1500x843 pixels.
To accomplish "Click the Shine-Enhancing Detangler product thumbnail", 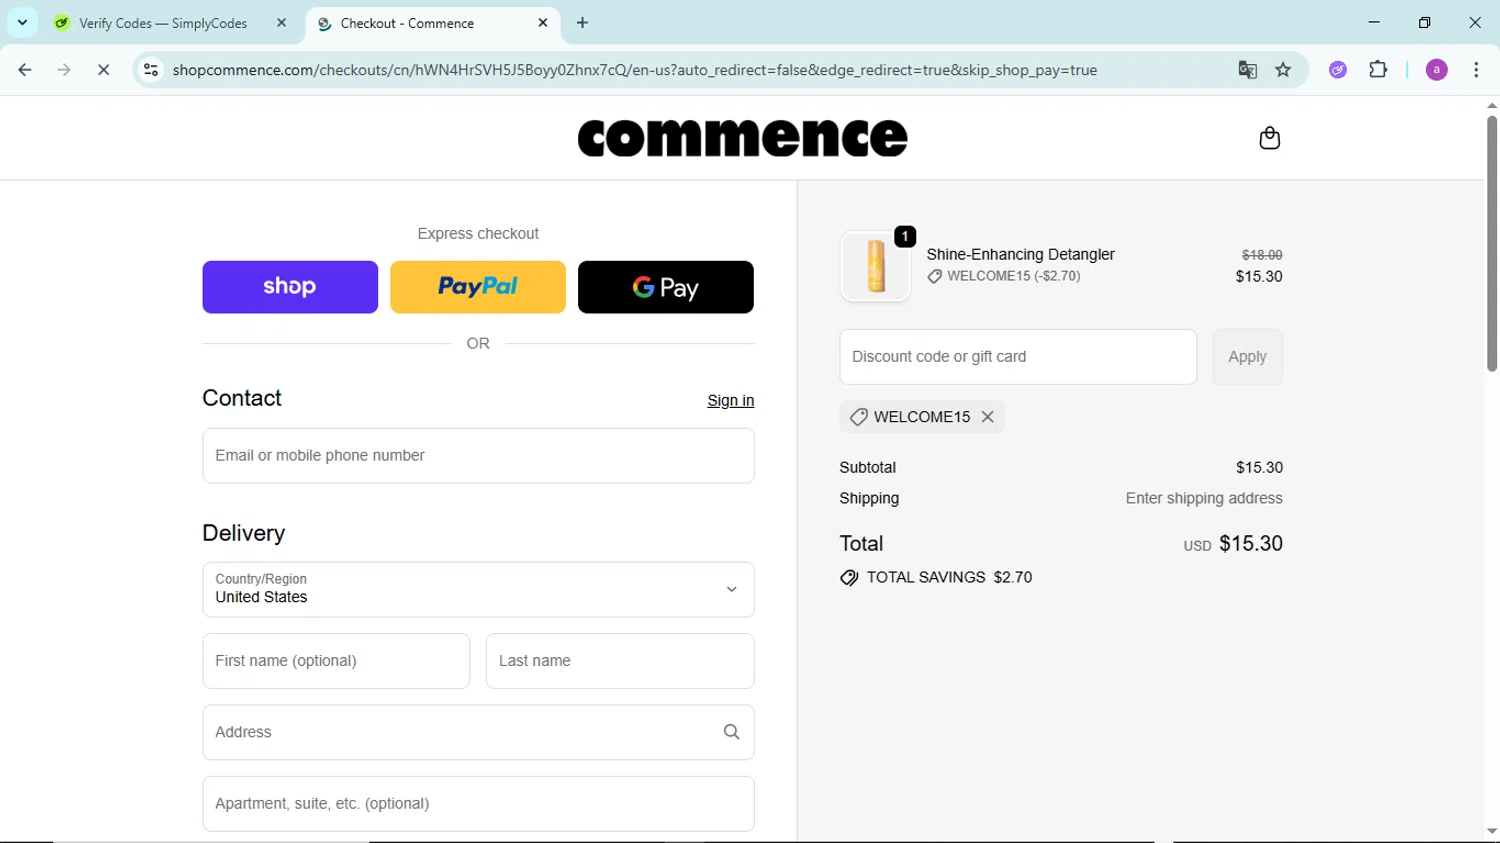I will click(876, 266).
